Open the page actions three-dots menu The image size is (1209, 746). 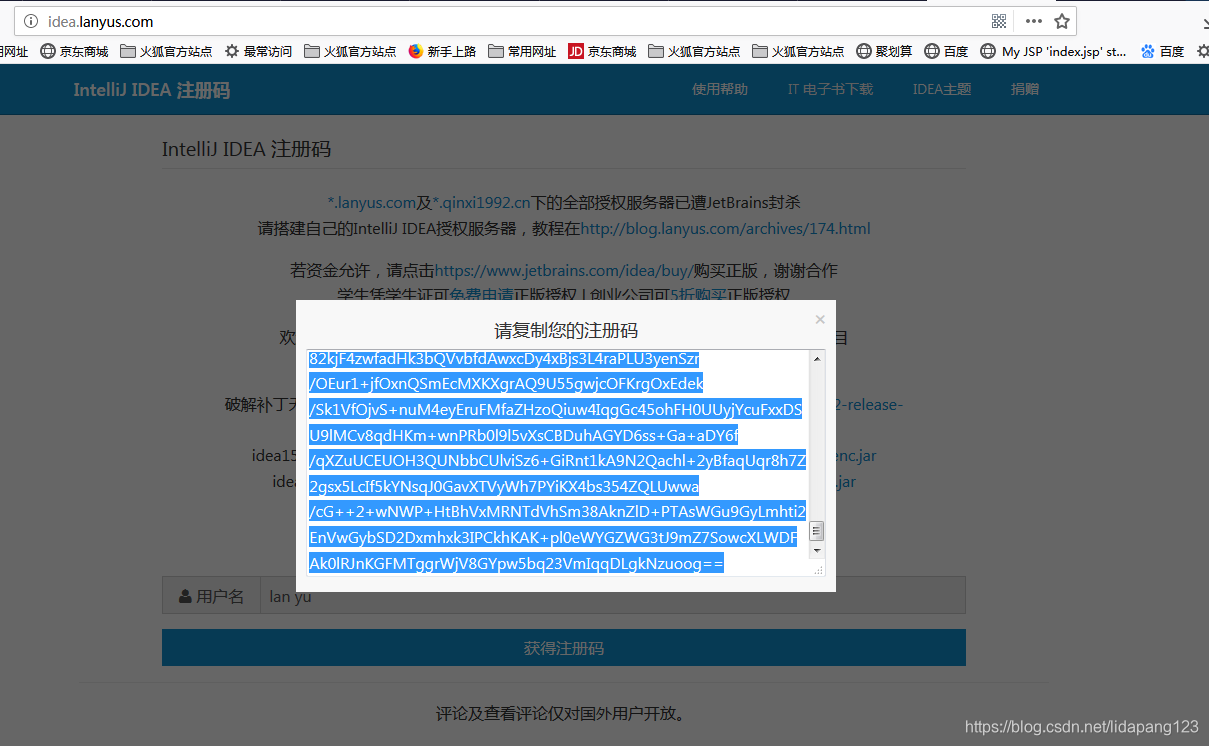1033,21
